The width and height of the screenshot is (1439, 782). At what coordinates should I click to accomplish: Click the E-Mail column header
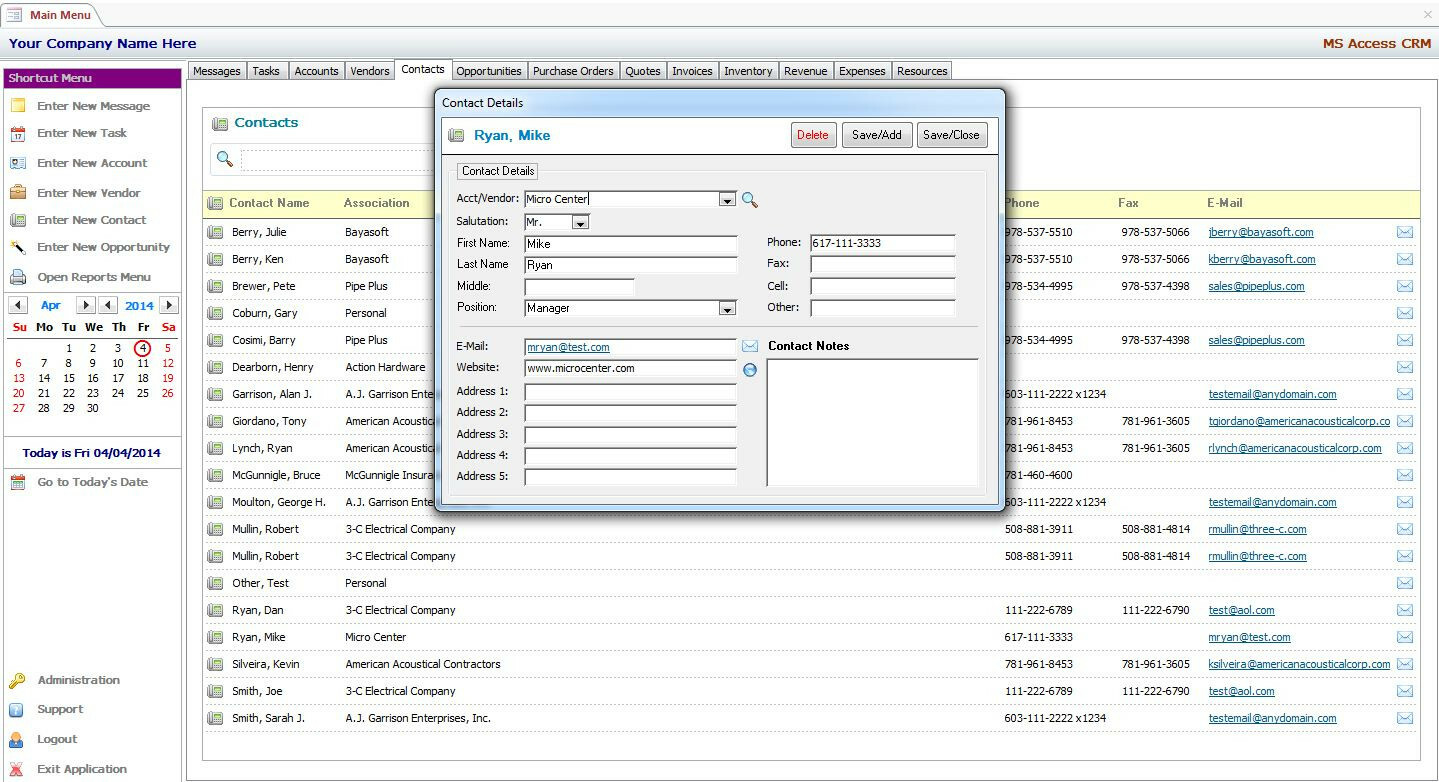(x=1224, y=203)
